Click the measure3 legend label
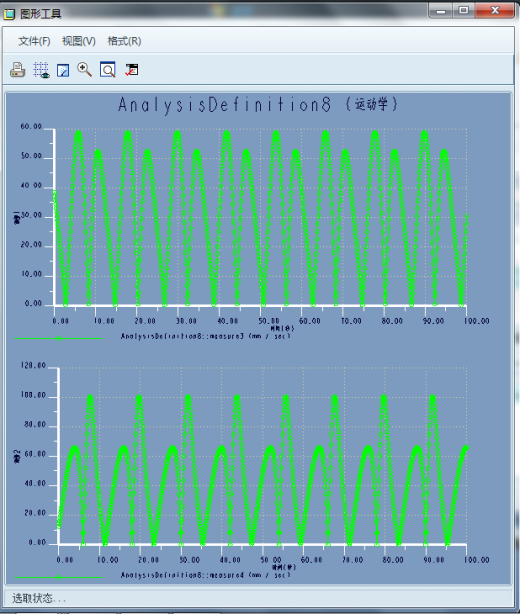520x614 pixels. [206, 336]
